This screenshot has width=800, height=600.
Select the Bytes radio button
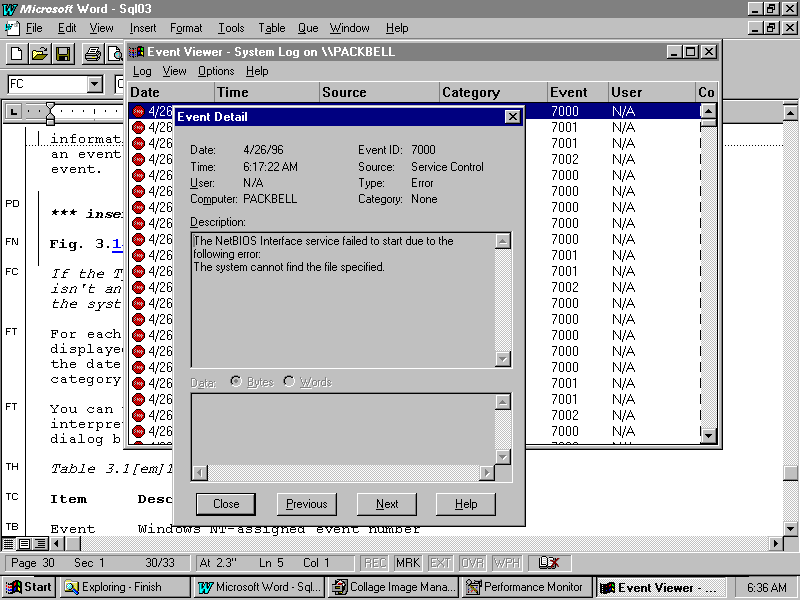pyautogui.click(x=237, y=382)
